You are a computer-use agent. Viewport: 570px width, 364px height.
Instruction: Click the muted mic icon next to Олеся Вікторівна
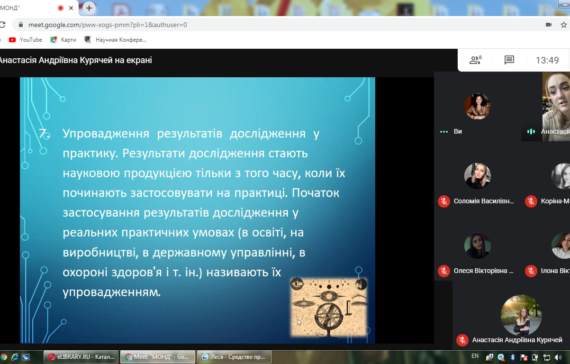coord(443,271)
